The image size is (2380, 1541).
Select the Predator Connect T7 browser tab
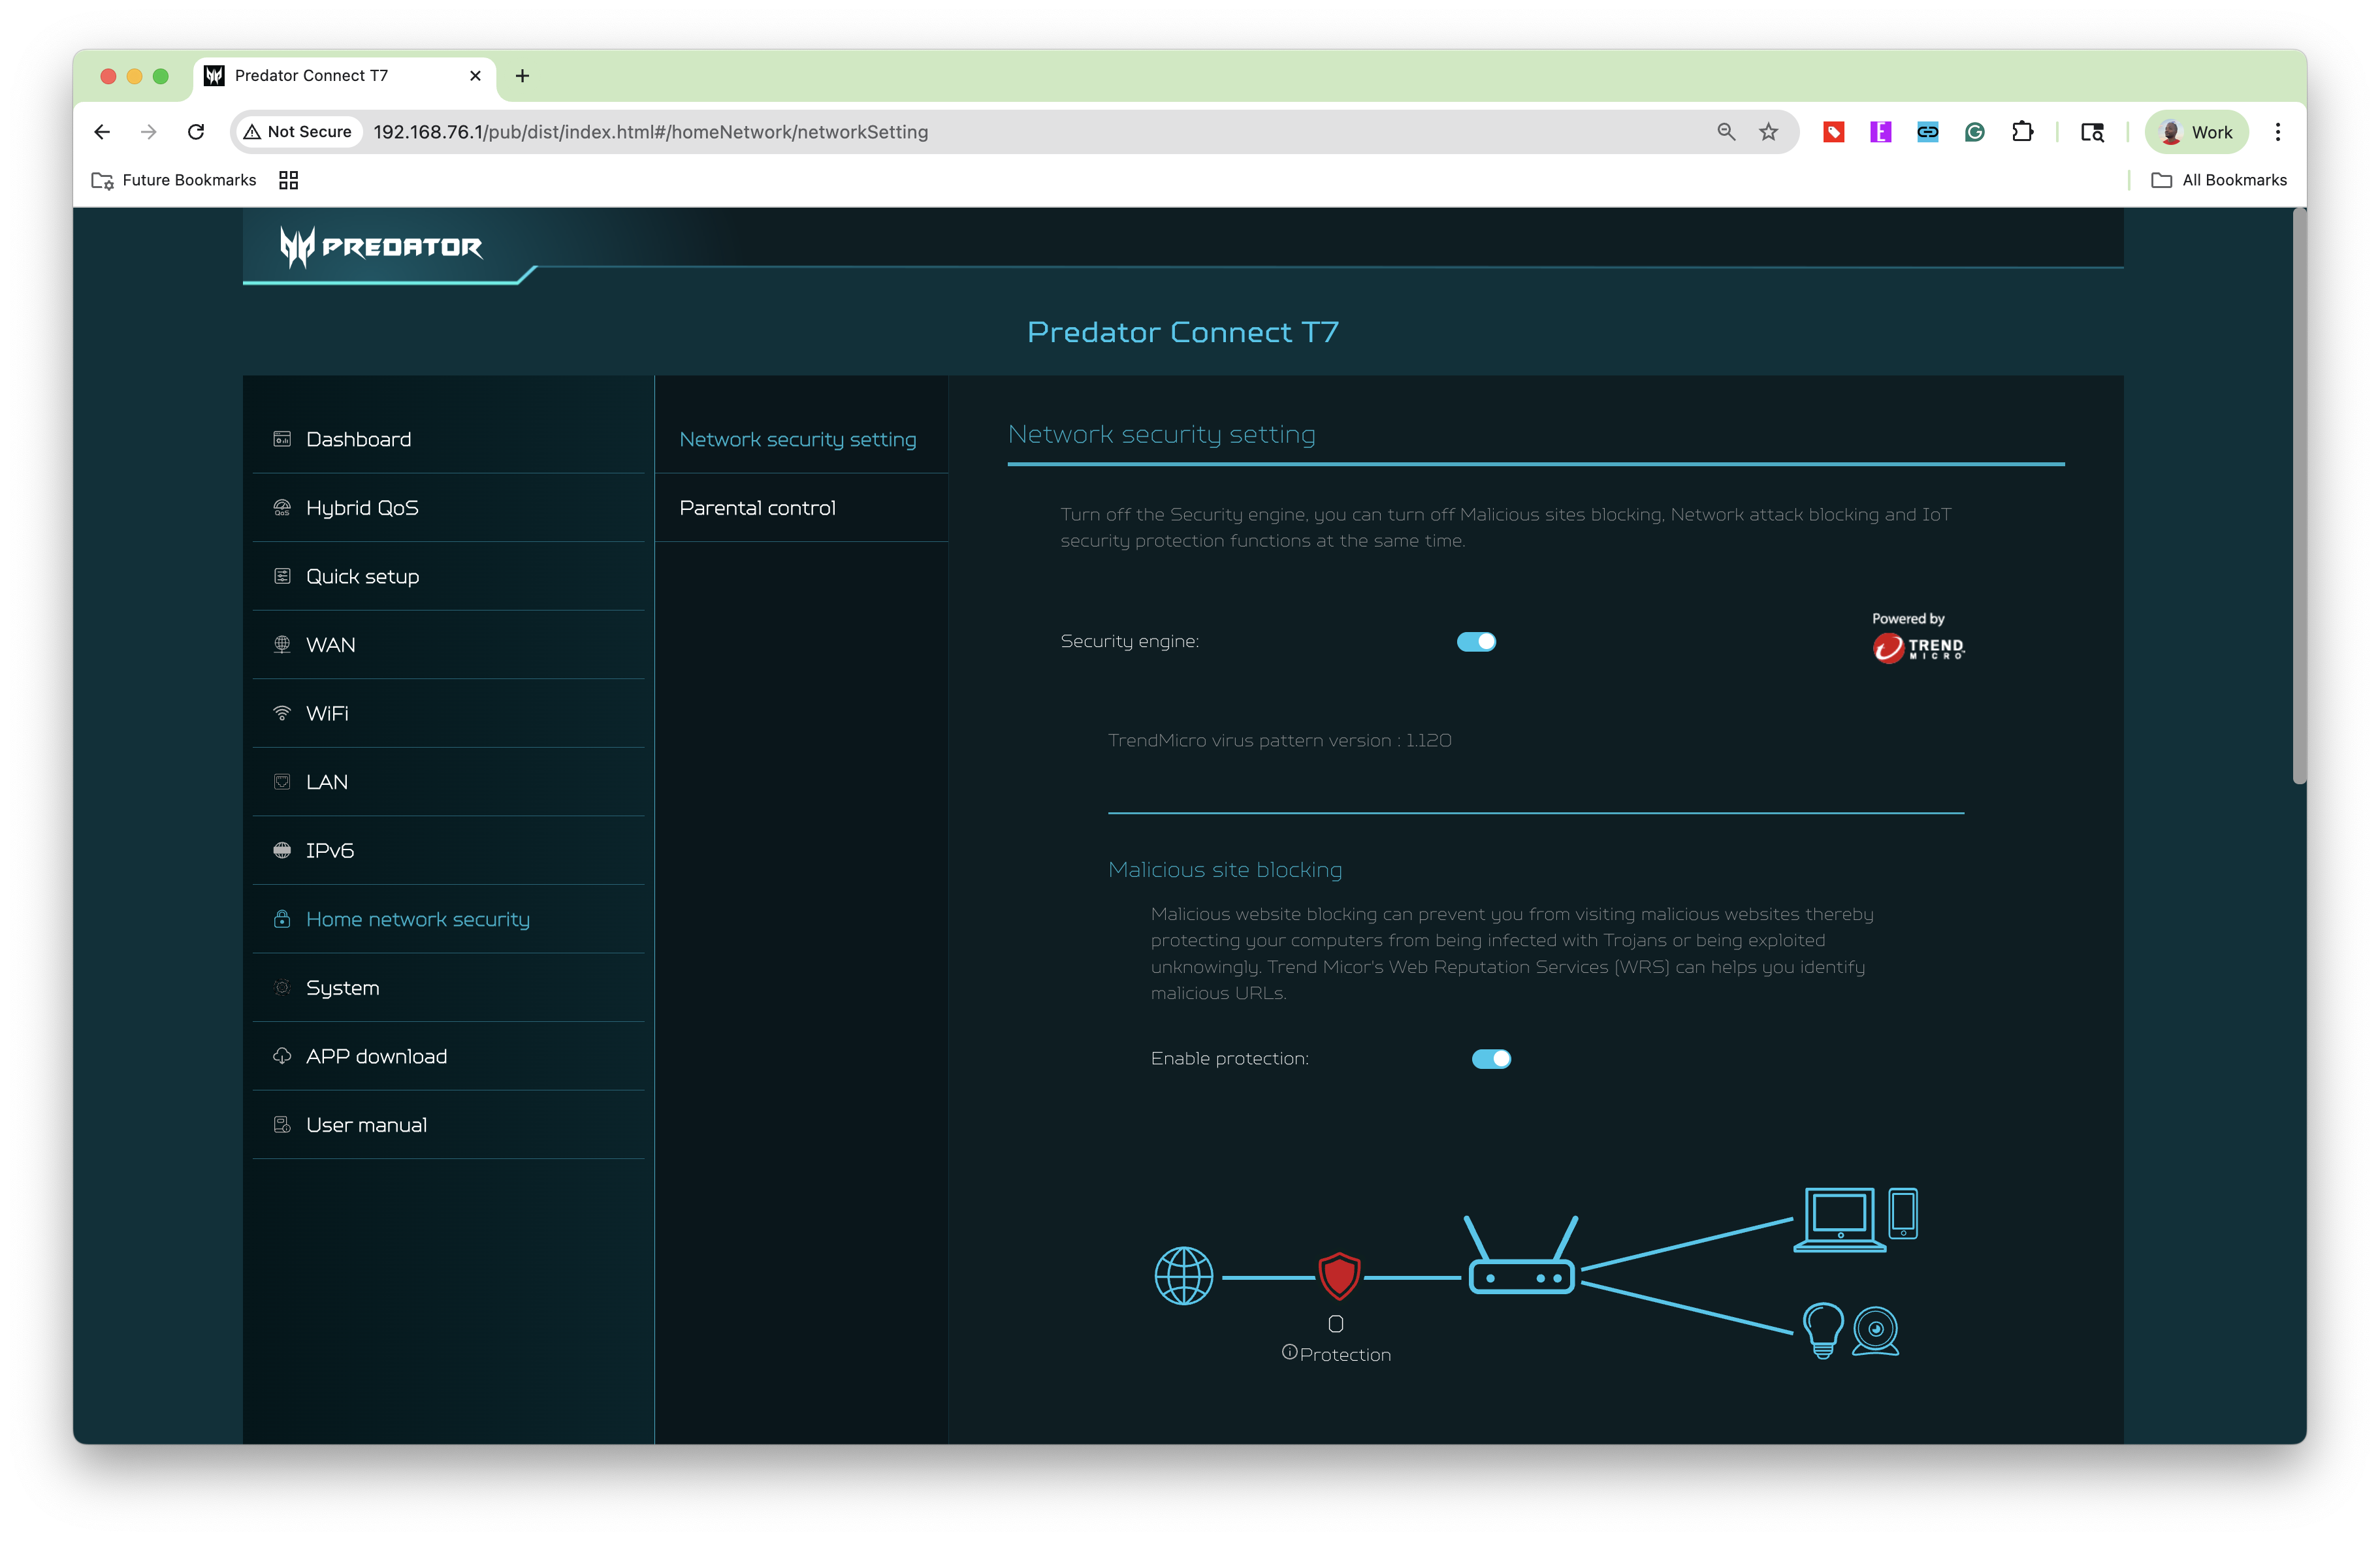coord(343,76)
